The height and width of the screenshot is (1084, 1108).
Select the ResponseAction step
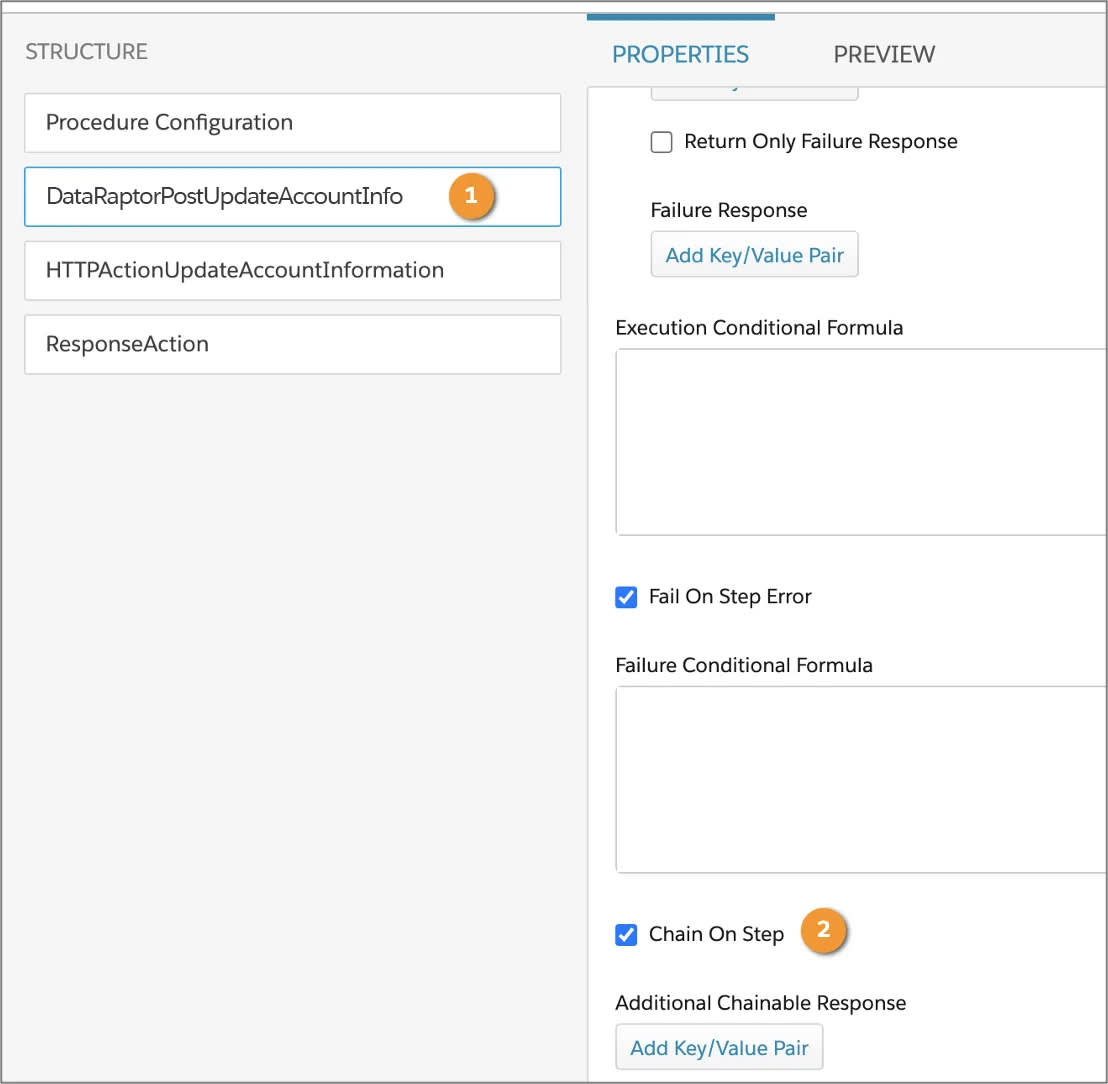293,345
